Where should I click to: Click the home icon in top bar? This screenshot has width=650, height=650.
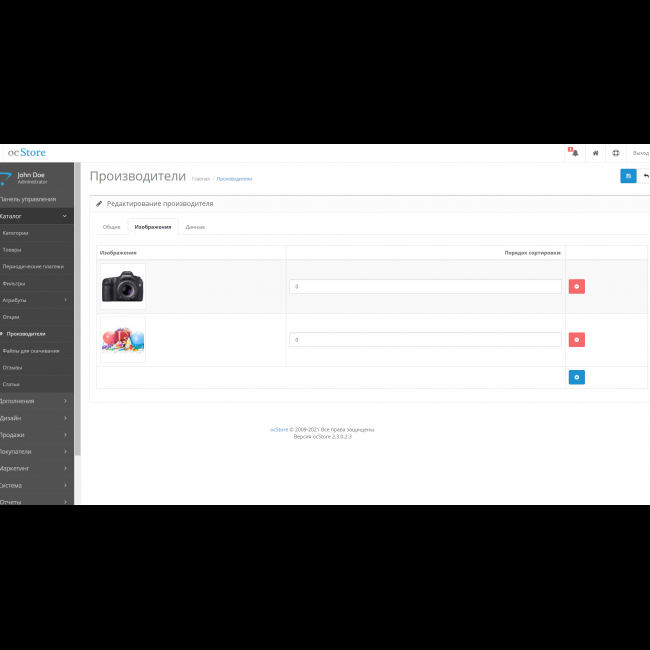coord(595,153)
